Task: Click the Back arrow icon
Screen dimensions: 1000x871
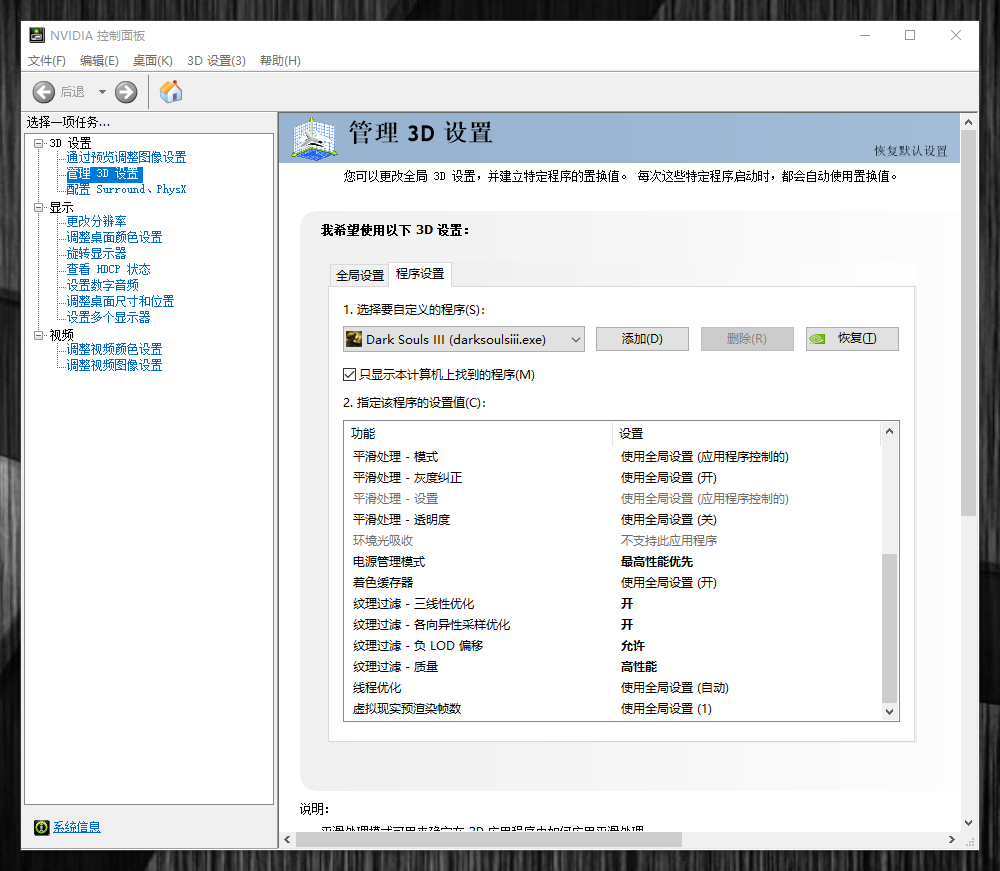Action: [43, 92]
